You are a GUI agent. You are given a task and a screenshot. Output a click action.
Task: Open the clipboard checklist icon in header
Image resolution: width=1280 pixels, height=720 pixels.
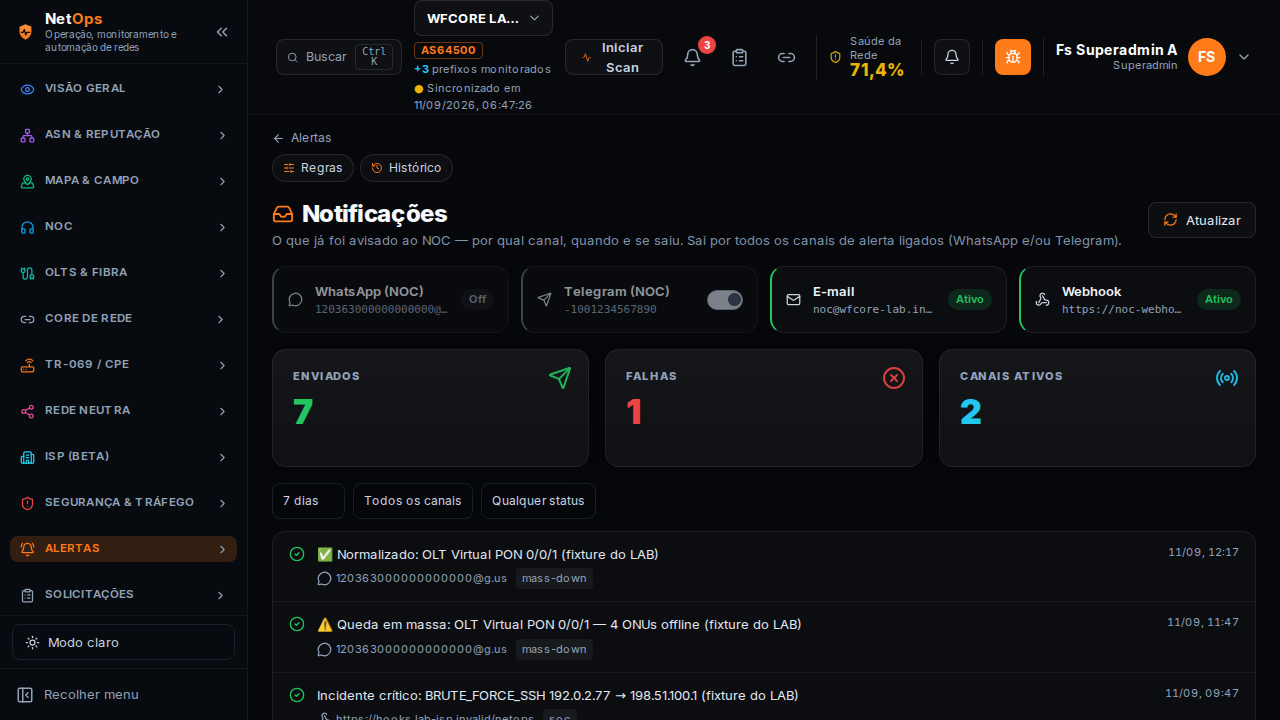[739, 57]
